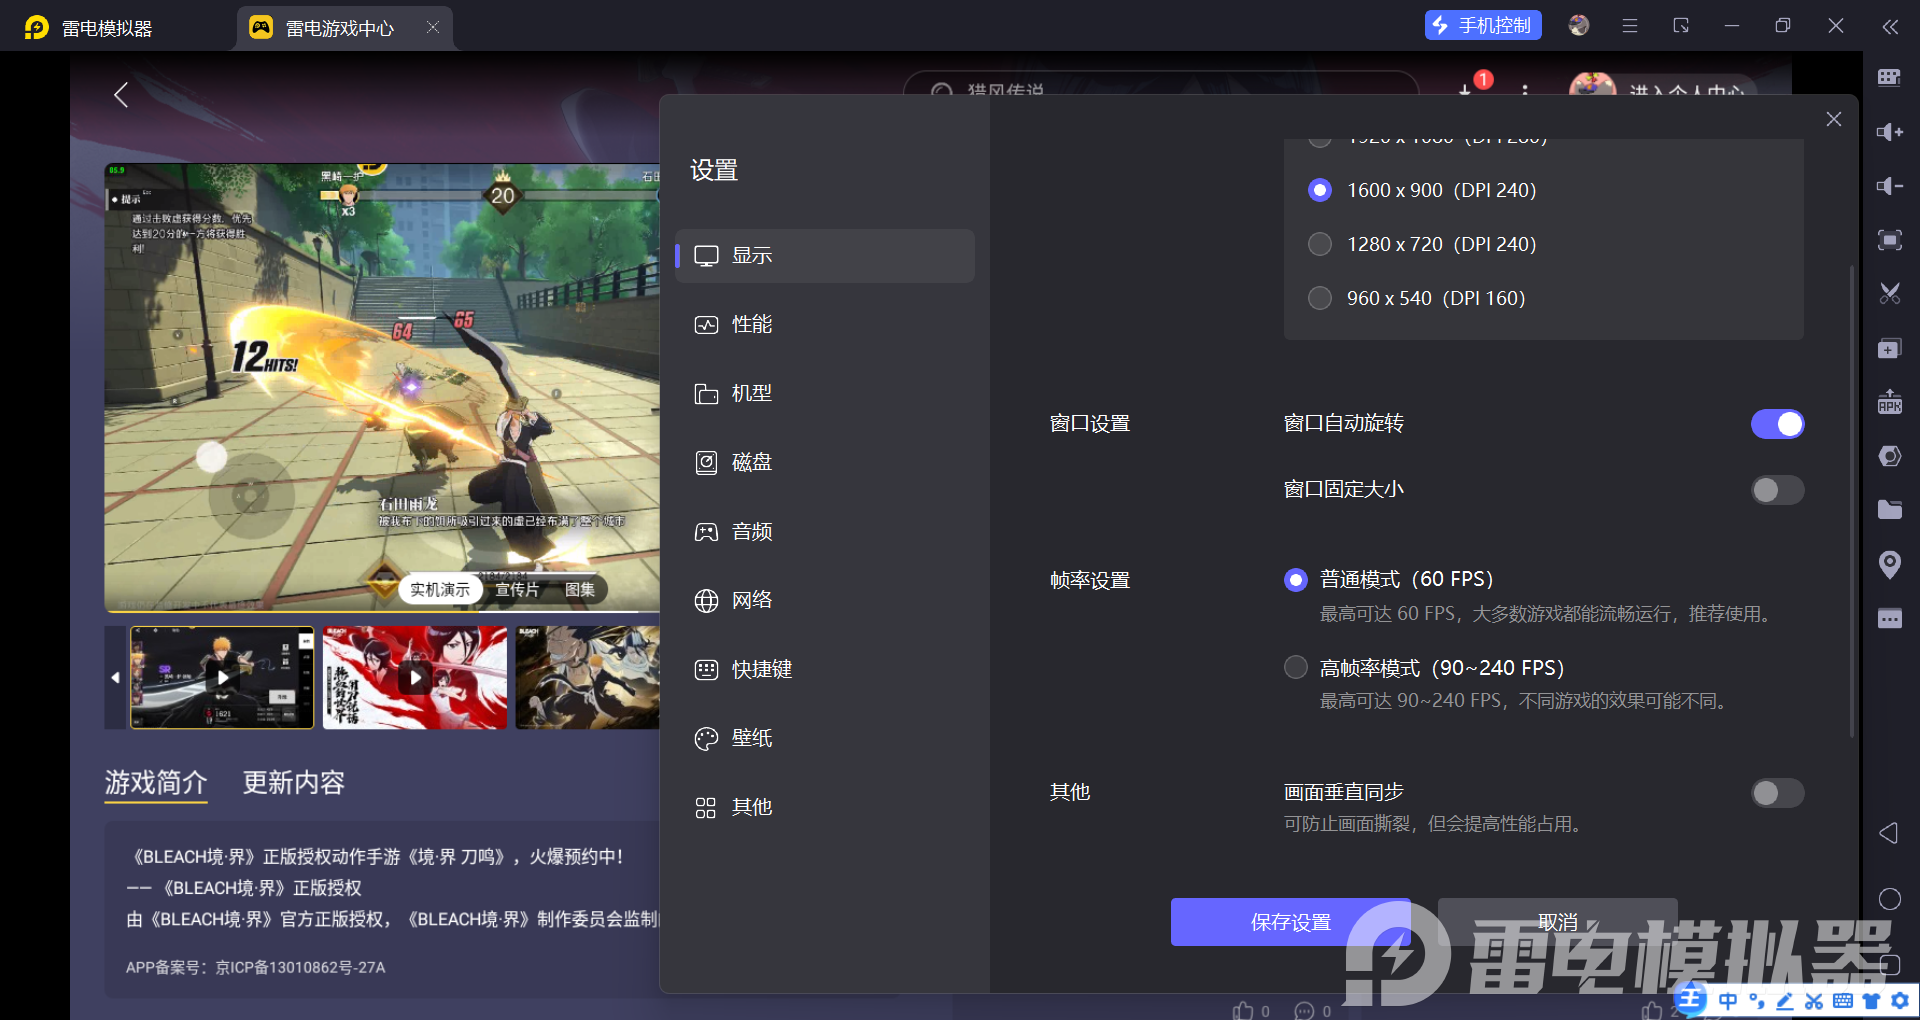1920x1020 pixels.
Task: Open the APK install tool
Action: click(1889, 402)
